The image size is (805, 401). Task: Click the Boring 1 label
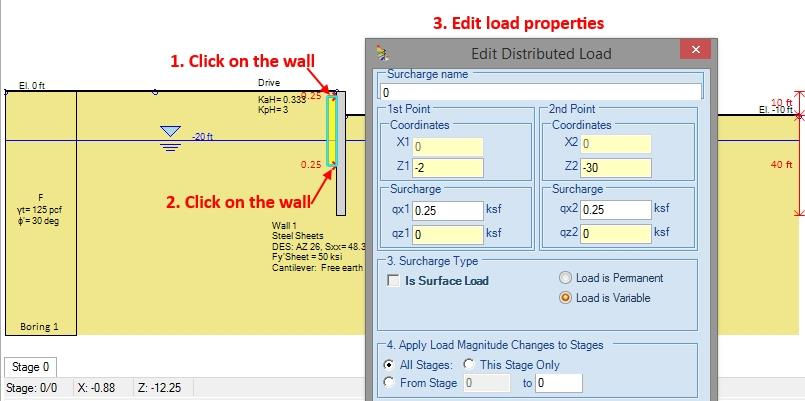click(40, 327)
